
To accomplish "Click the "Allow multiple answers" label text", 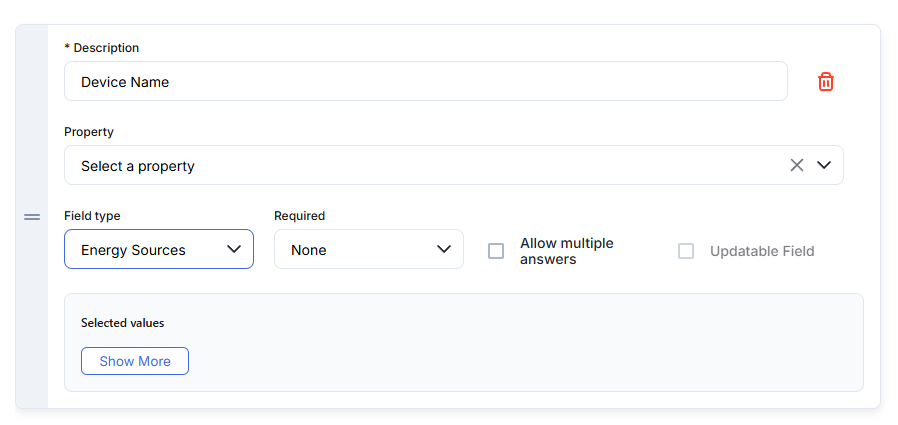I will pyautogui.click(x=566, y=251).
